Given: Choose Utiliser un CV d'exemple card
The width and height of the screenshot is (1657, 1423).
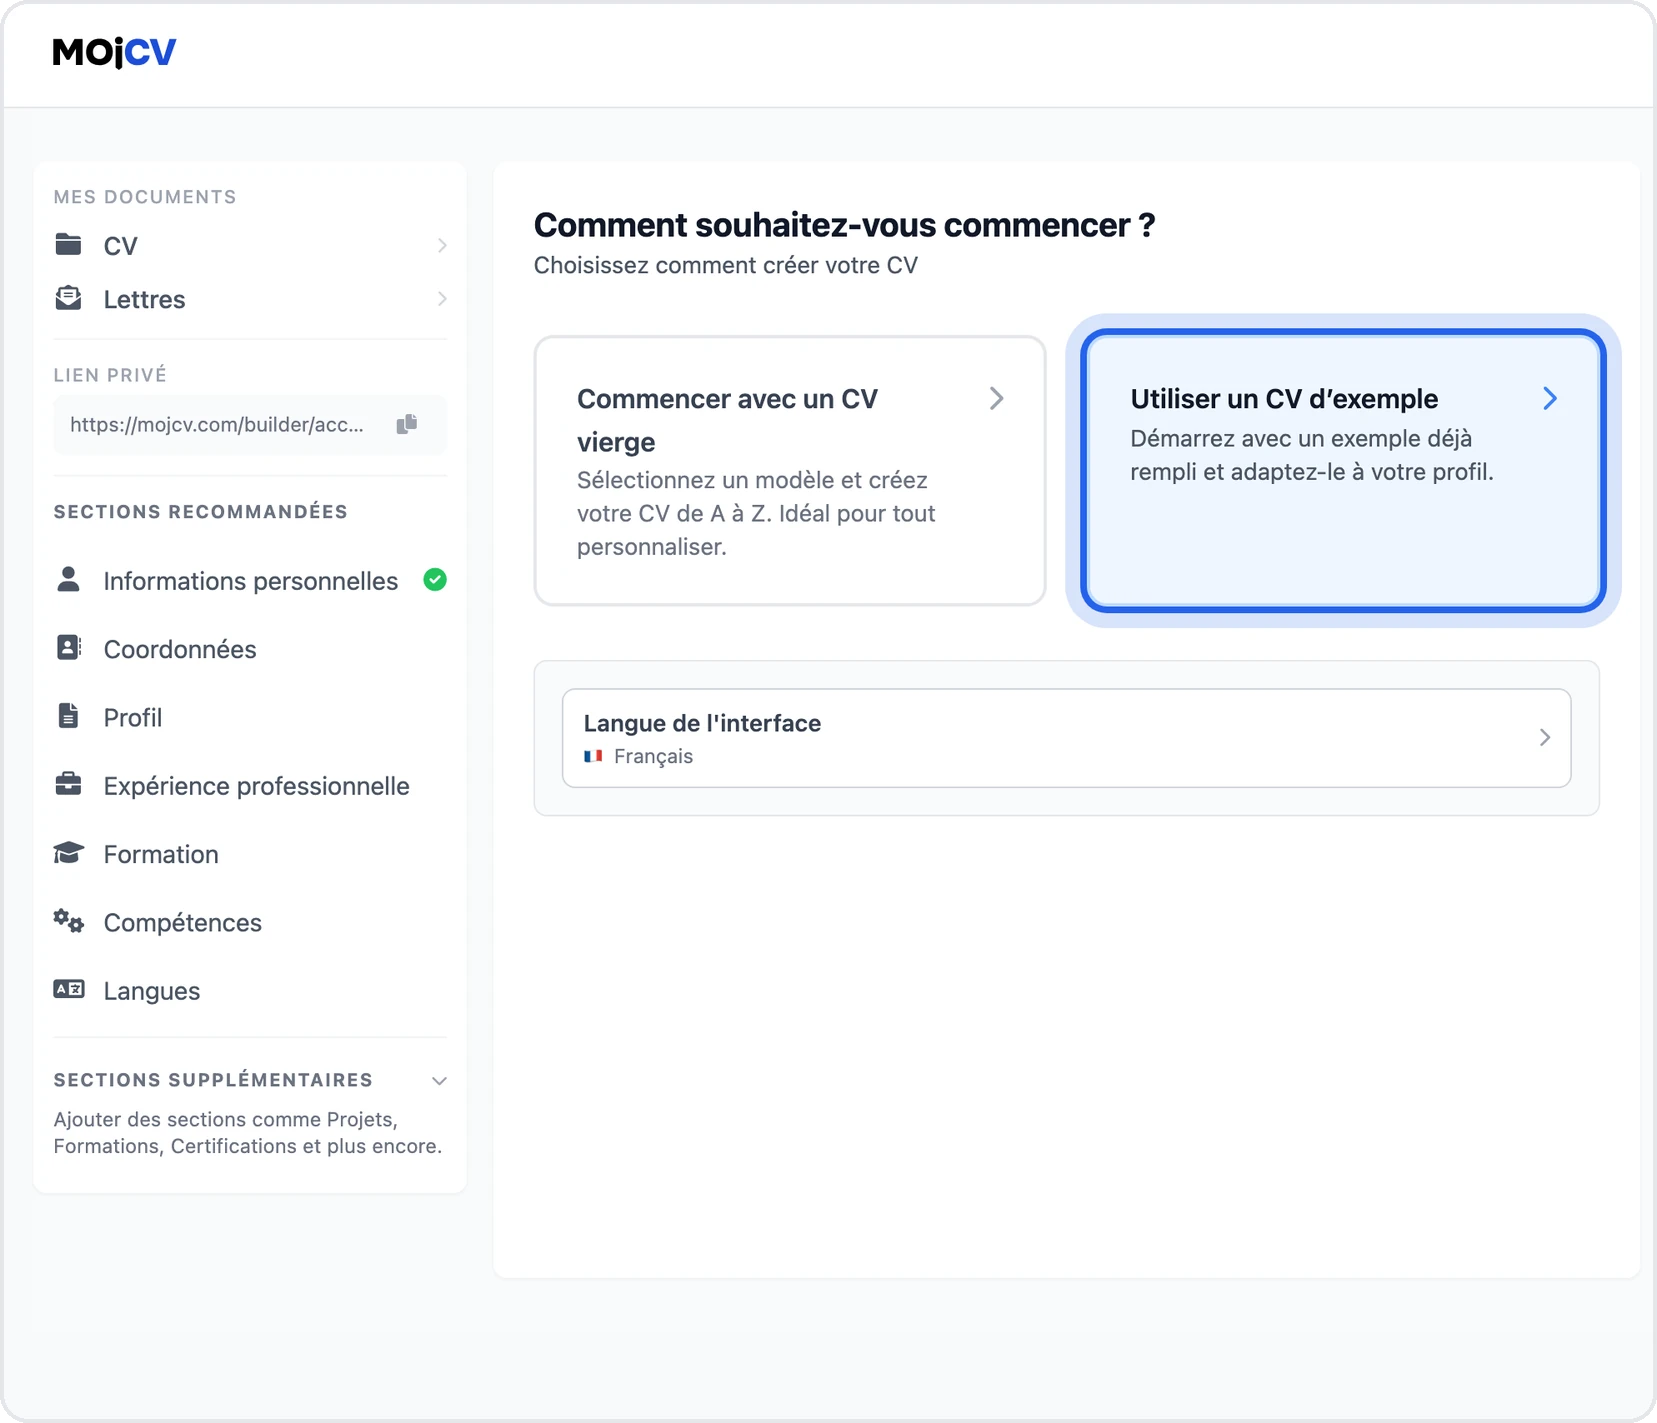Looking at the screenshot, I should click(1343, 470).
